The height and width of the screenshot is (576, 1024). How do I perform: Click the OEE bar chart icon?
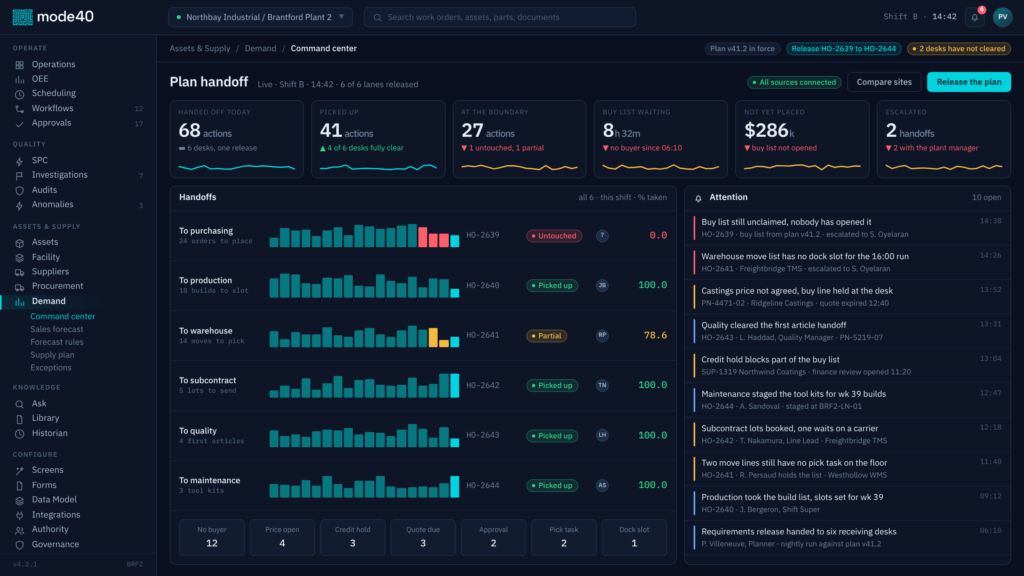pyautogui.click(x=20, y=79)
